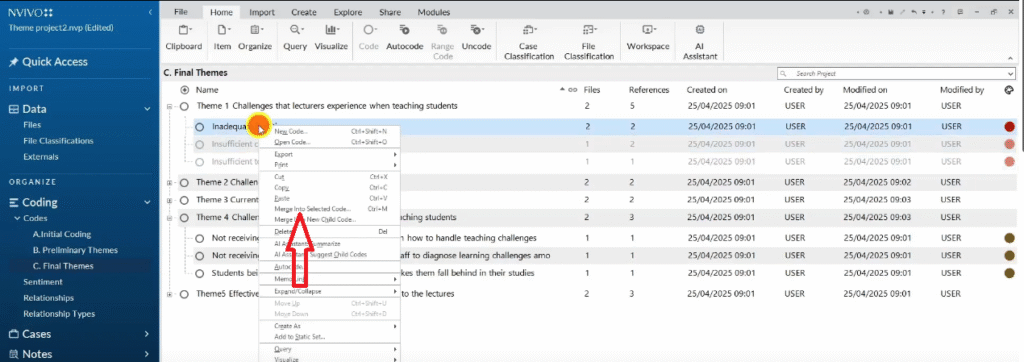The width and height of the screenshot is (1024, 362).
Task: Open the Organize ribbon icon
Action: tap(255, 30)
